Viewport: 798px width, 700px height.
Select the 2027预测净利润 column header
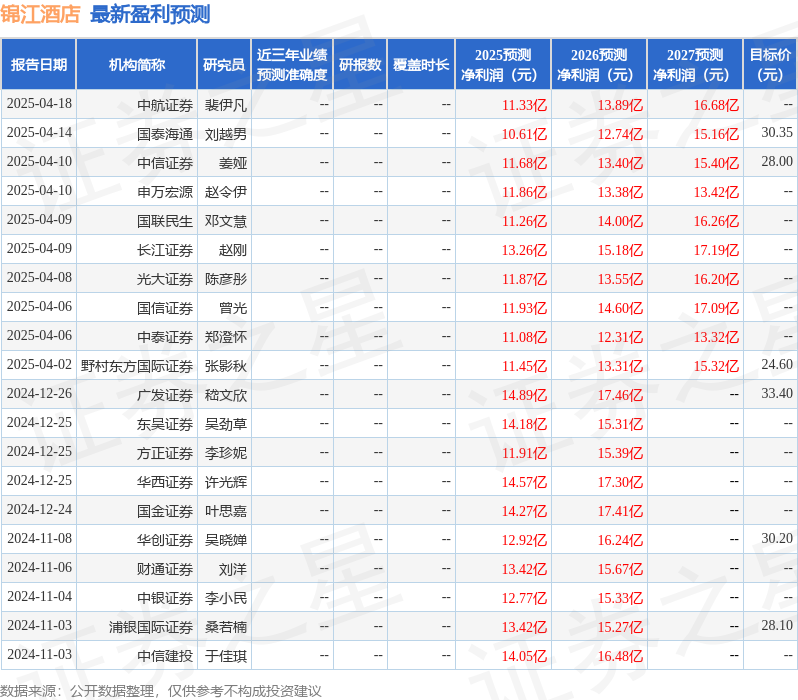pyautogui.click(x=695, y=65)
